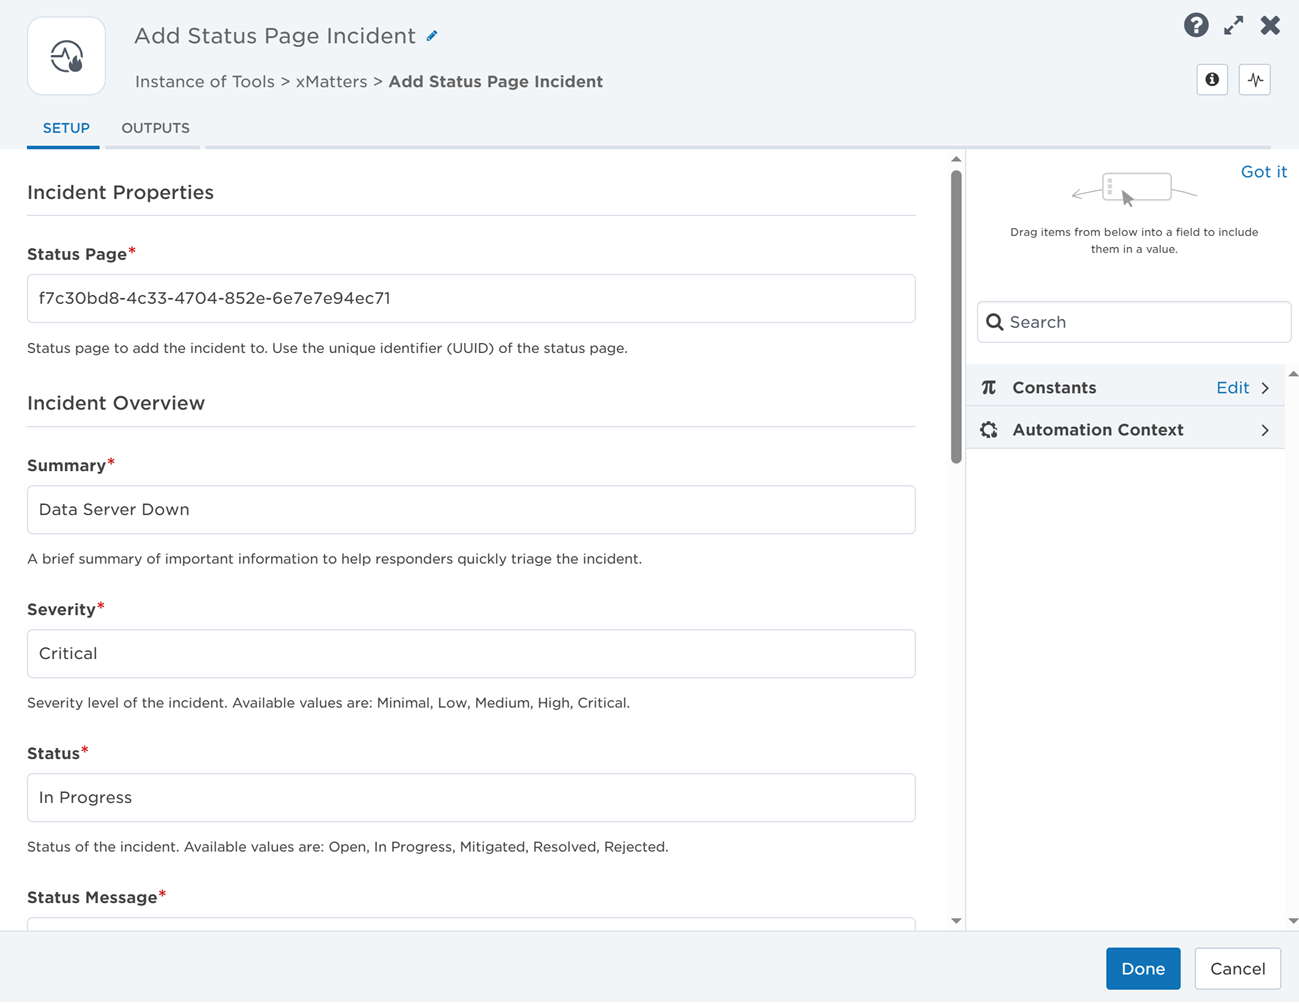Click into the Severity input field
The width and height of the screenshot is (1299, 1003).
coord(471,654)
